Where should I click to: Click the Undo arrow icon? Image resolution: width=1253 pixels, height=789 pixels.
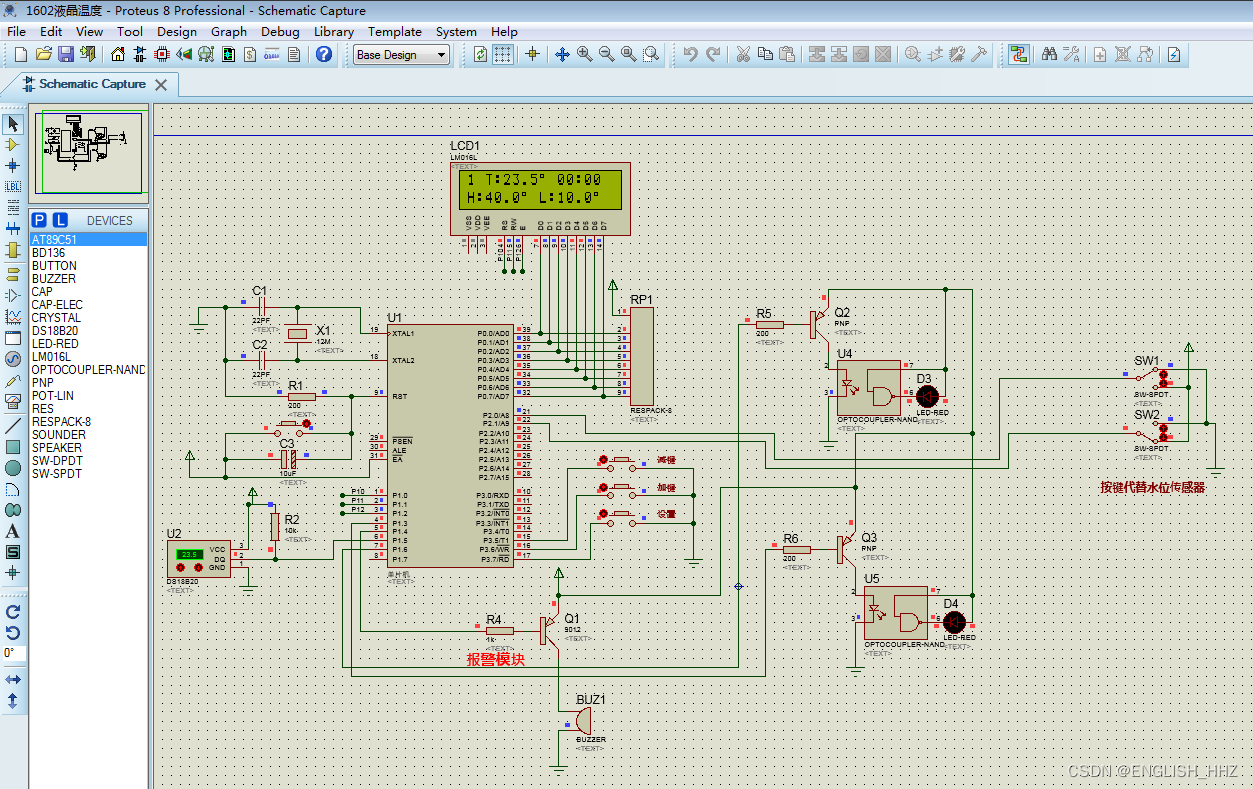coord(691,55)
